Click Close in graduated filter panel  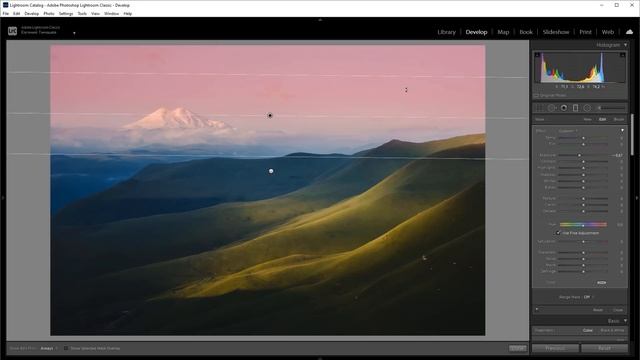pos(618,310)
